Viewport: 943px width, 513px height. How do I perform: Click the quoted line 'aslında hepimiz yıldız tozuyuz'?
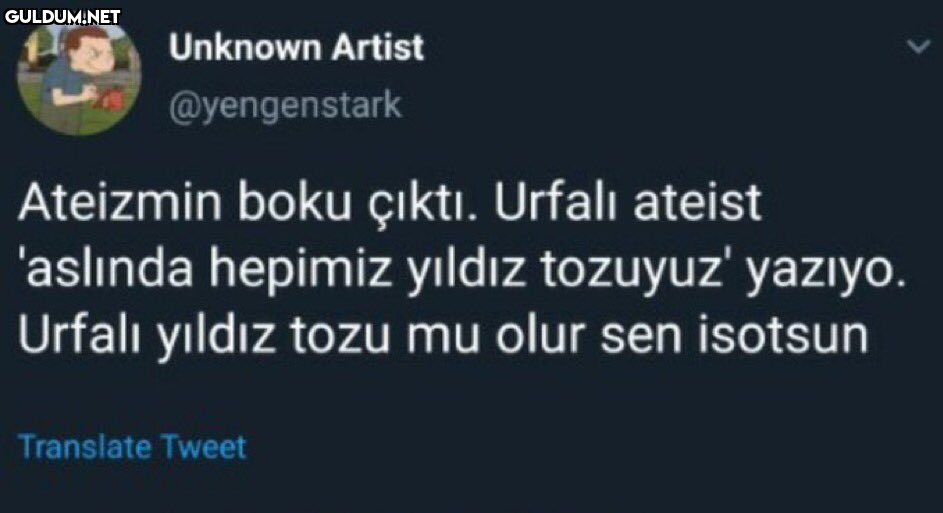(367, 271)
